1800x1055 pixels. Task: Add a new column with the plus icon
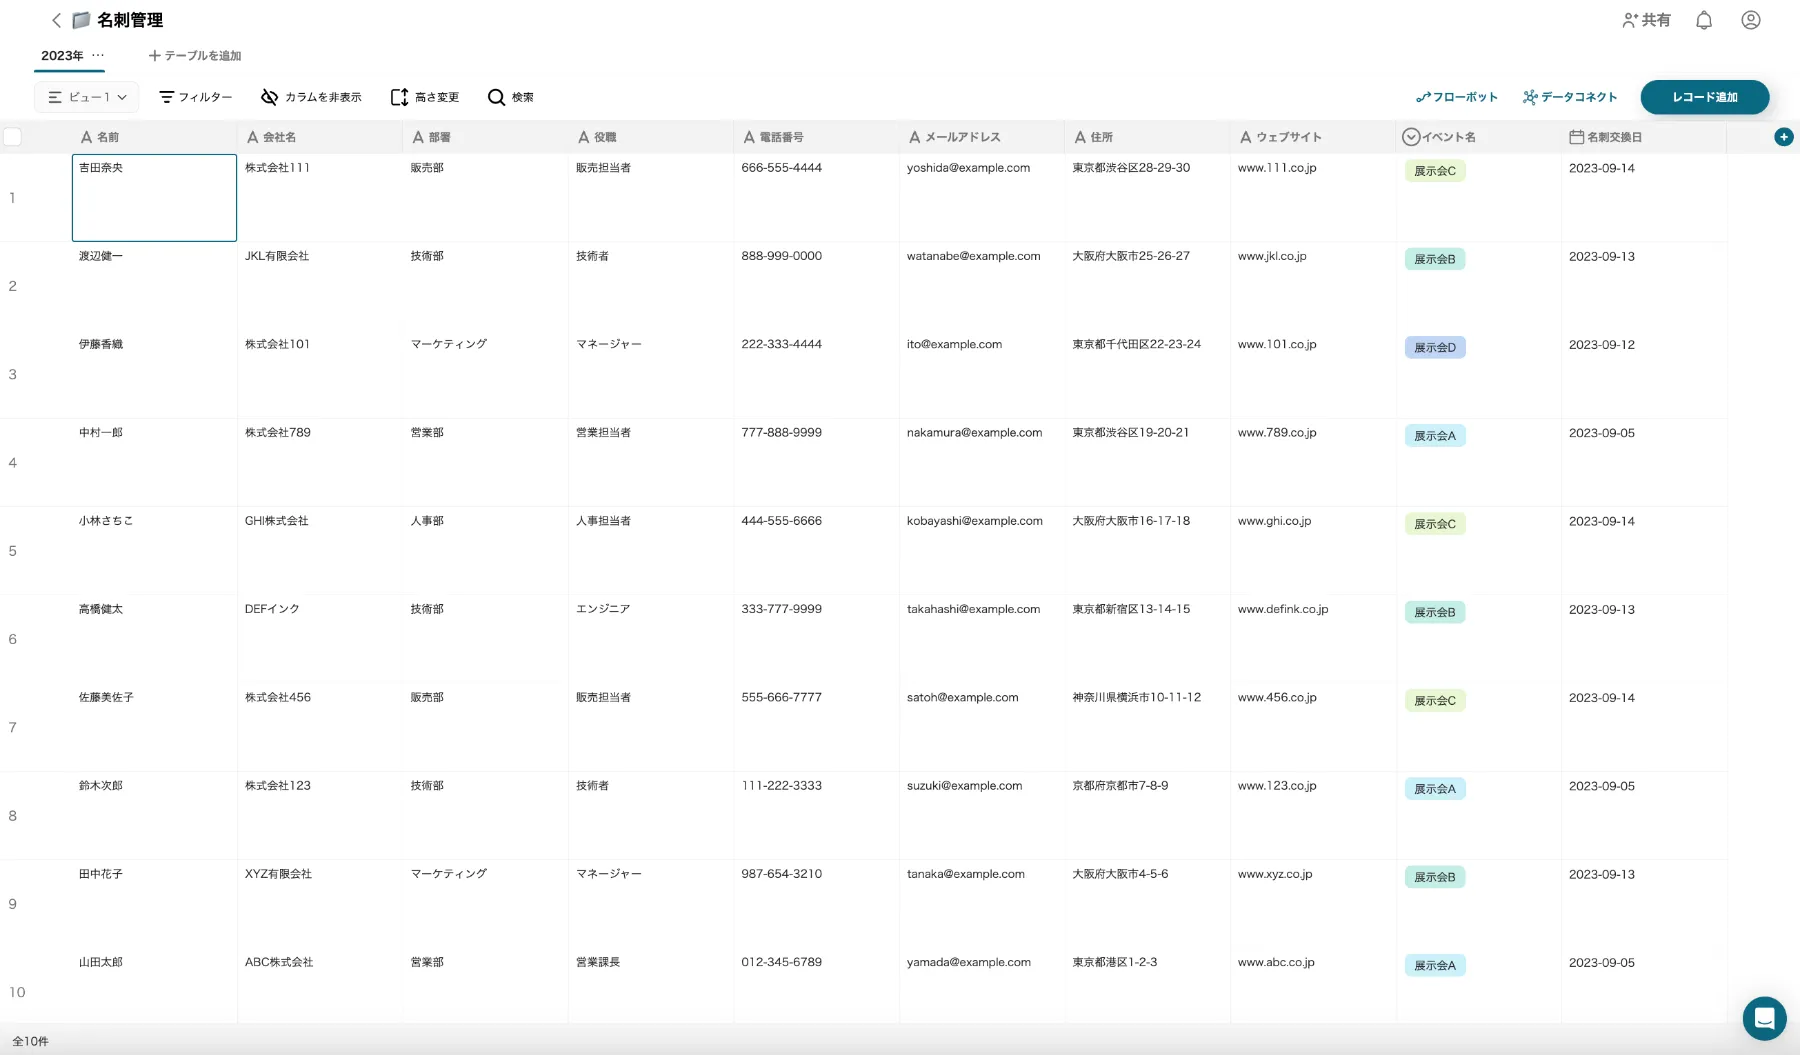(x=1784, y=137)
